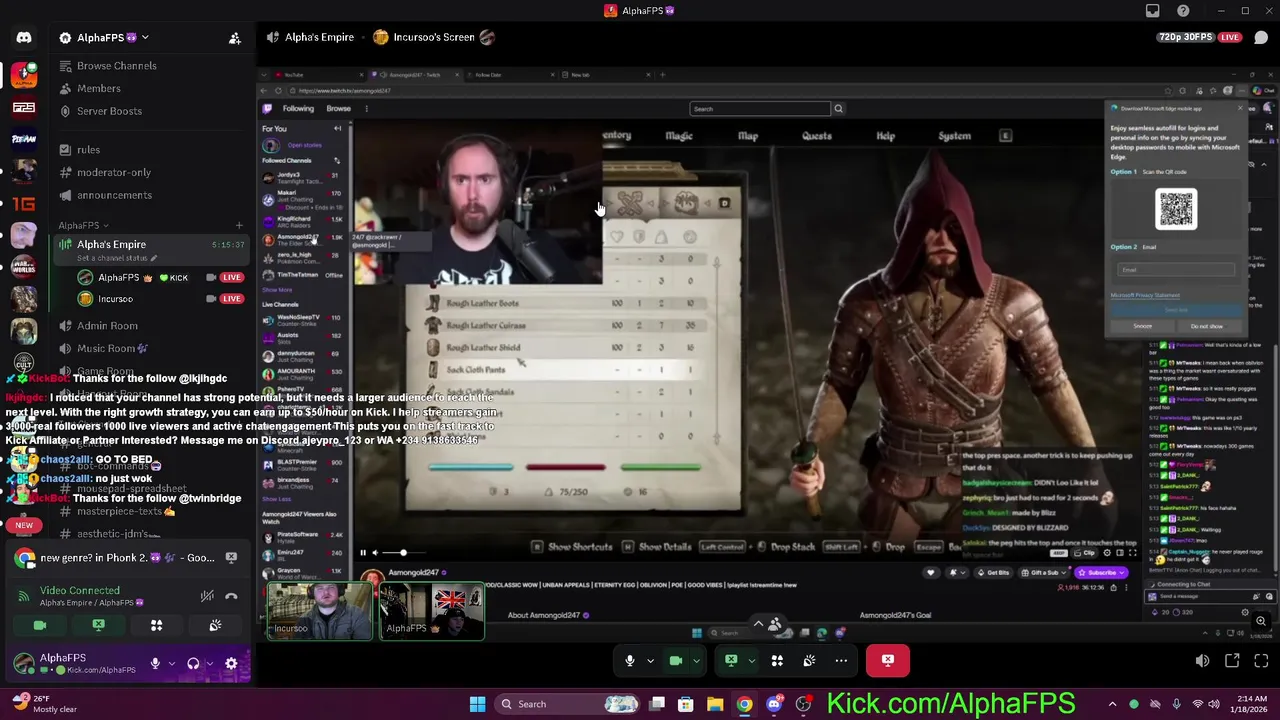Screen dimensions: 1280x720
Task: Click the Windows taskbar search box
Action: point(569,704)
